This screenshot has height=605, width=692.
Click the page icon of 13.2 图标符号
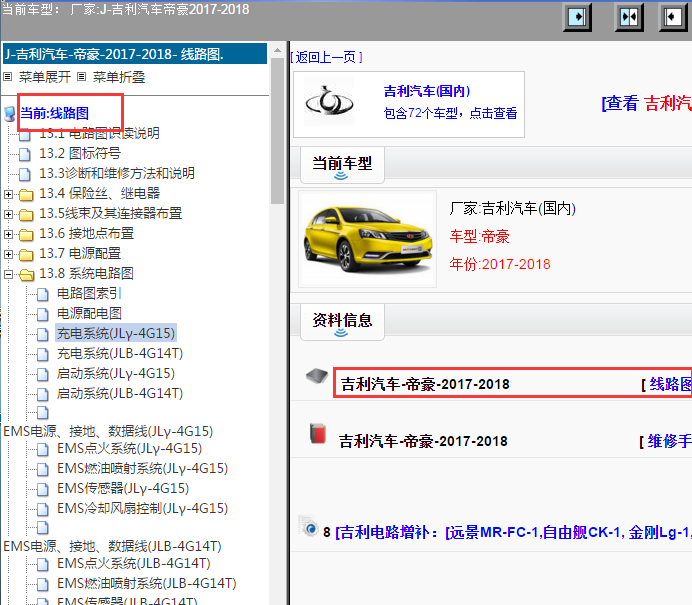point(25,154)
